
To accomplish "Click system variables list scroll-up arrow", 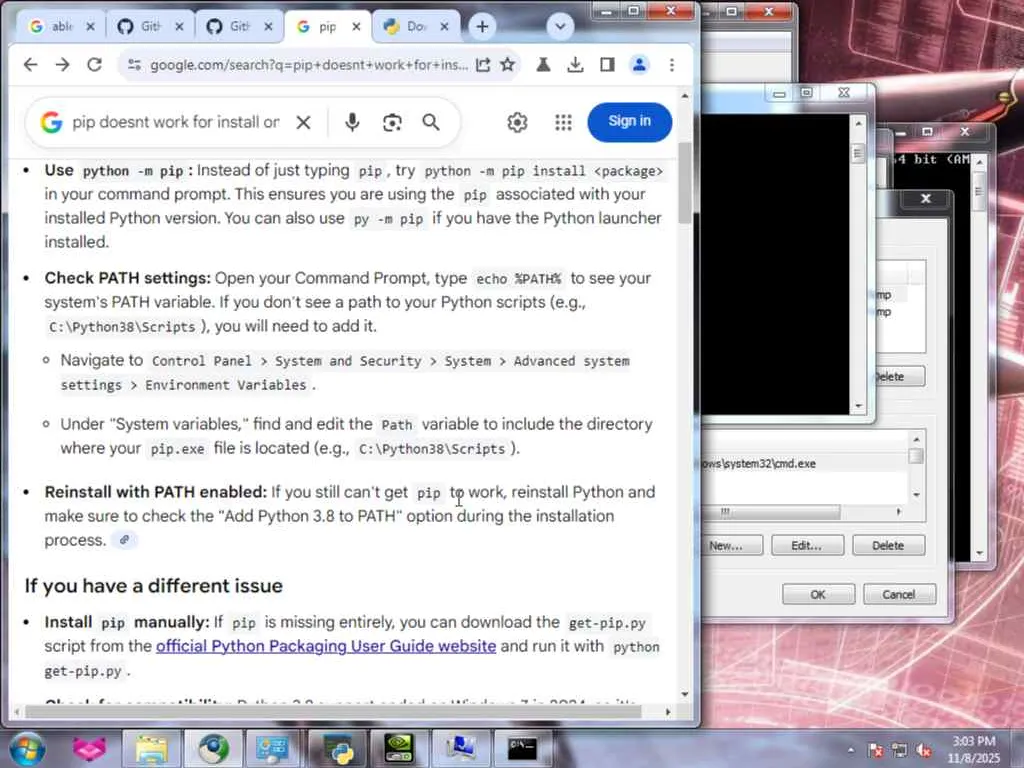I will (x=916, y=439).
